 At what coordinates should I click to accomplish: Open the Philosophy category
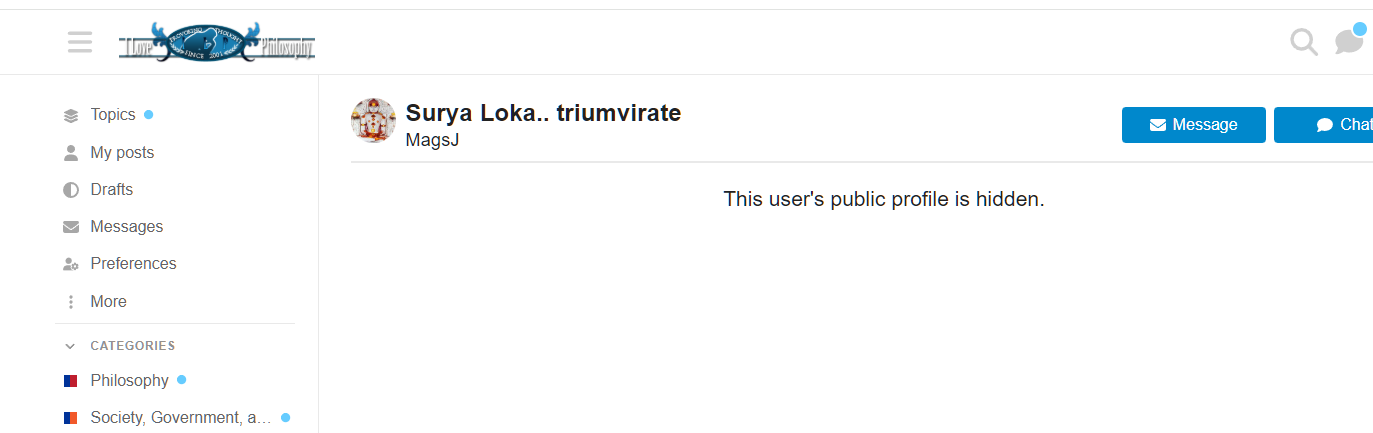click(x=129, y=380)
